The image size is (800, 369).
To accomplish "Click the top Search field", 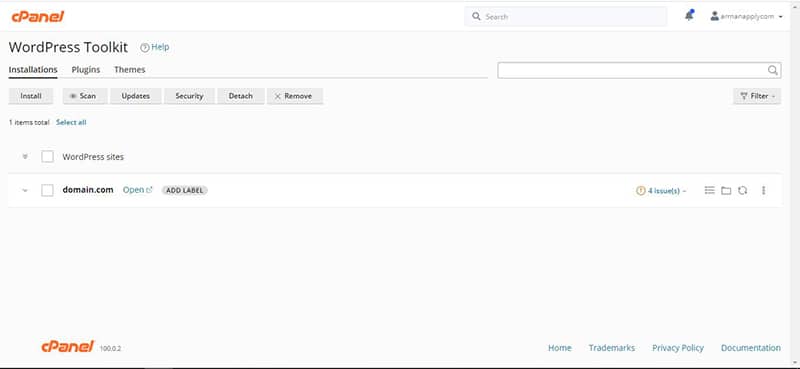I will (x=565, y=16).
